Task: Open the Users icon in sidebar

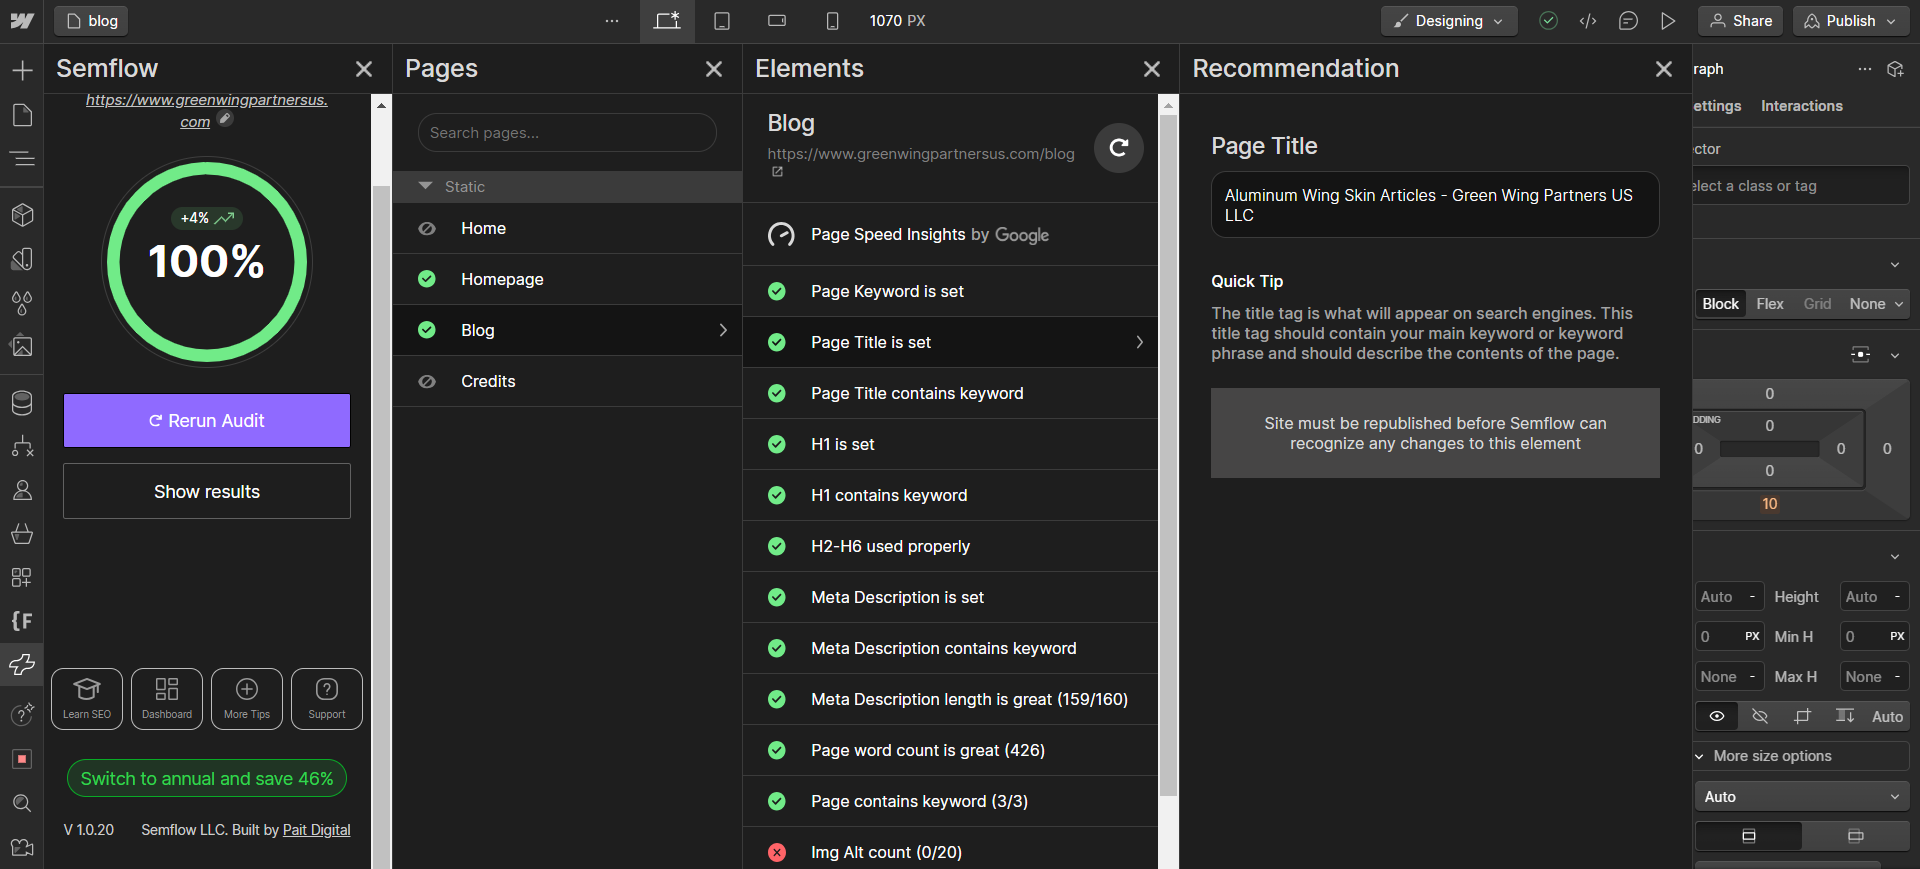Action: 22,490
